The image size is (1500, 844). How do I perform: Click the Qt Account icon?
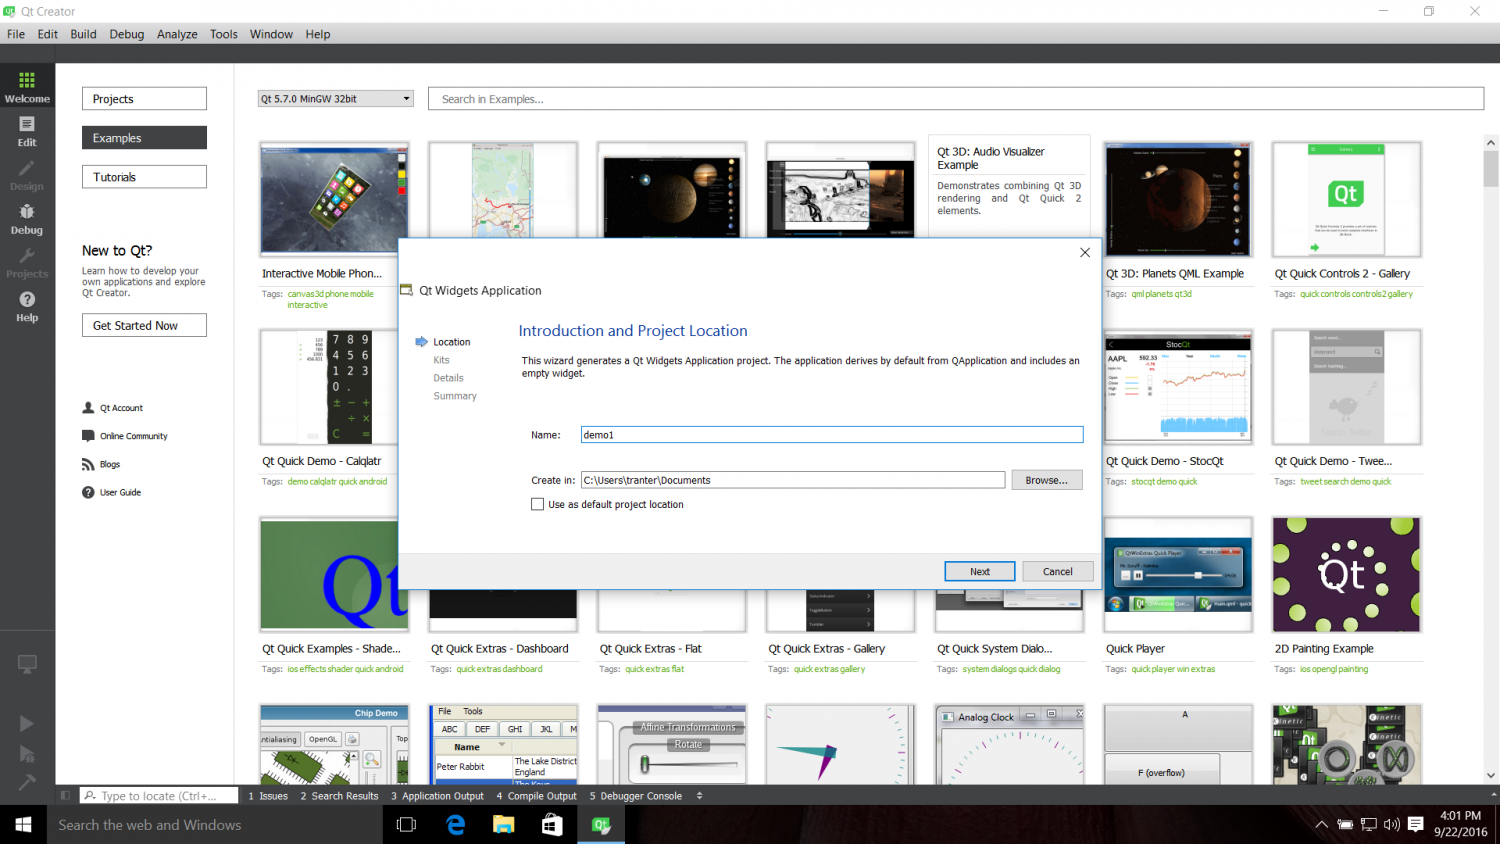(x=89, y=407)
